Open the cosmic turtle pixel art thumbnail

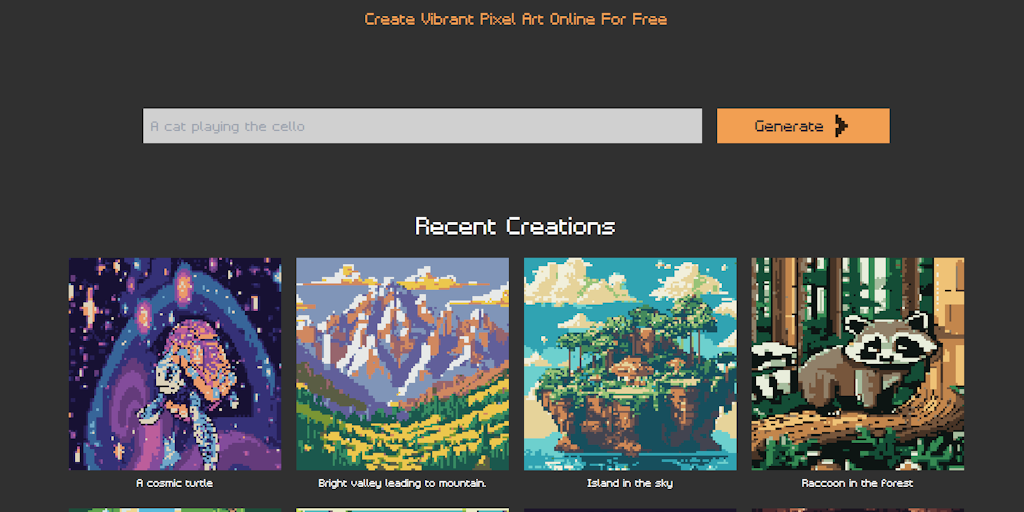(175, 364)
